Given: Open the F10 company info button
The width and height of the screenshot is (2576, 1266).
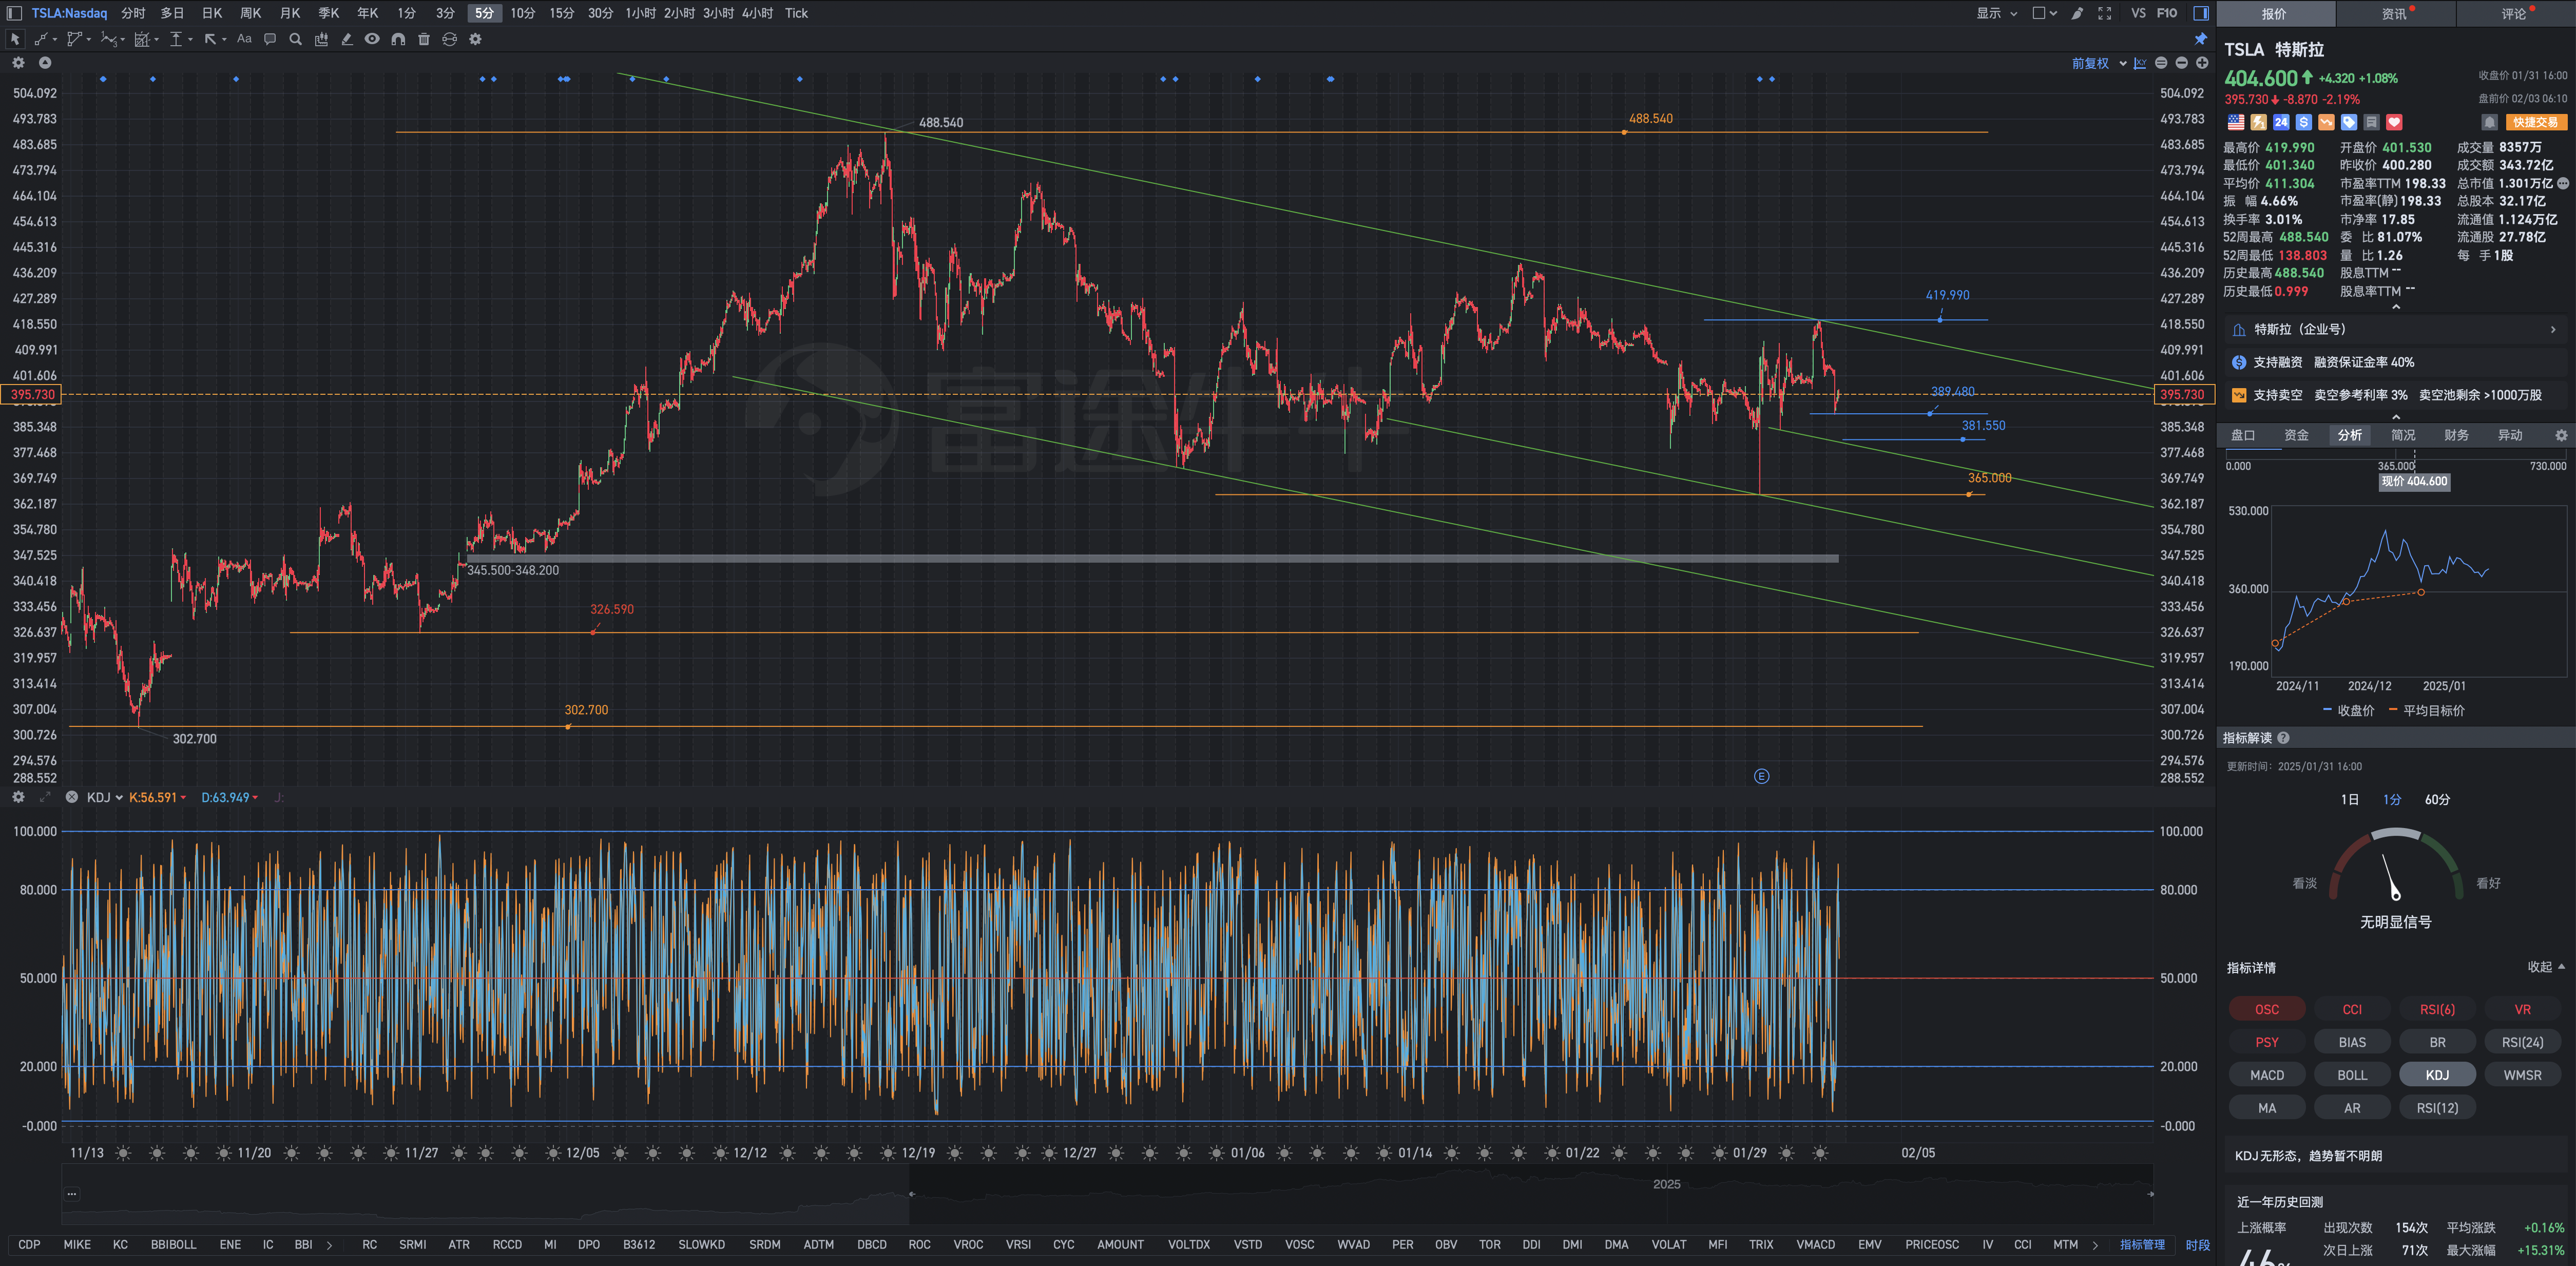Looking at the screenshot, I should pyautogui.click(x=2167, y=13).
